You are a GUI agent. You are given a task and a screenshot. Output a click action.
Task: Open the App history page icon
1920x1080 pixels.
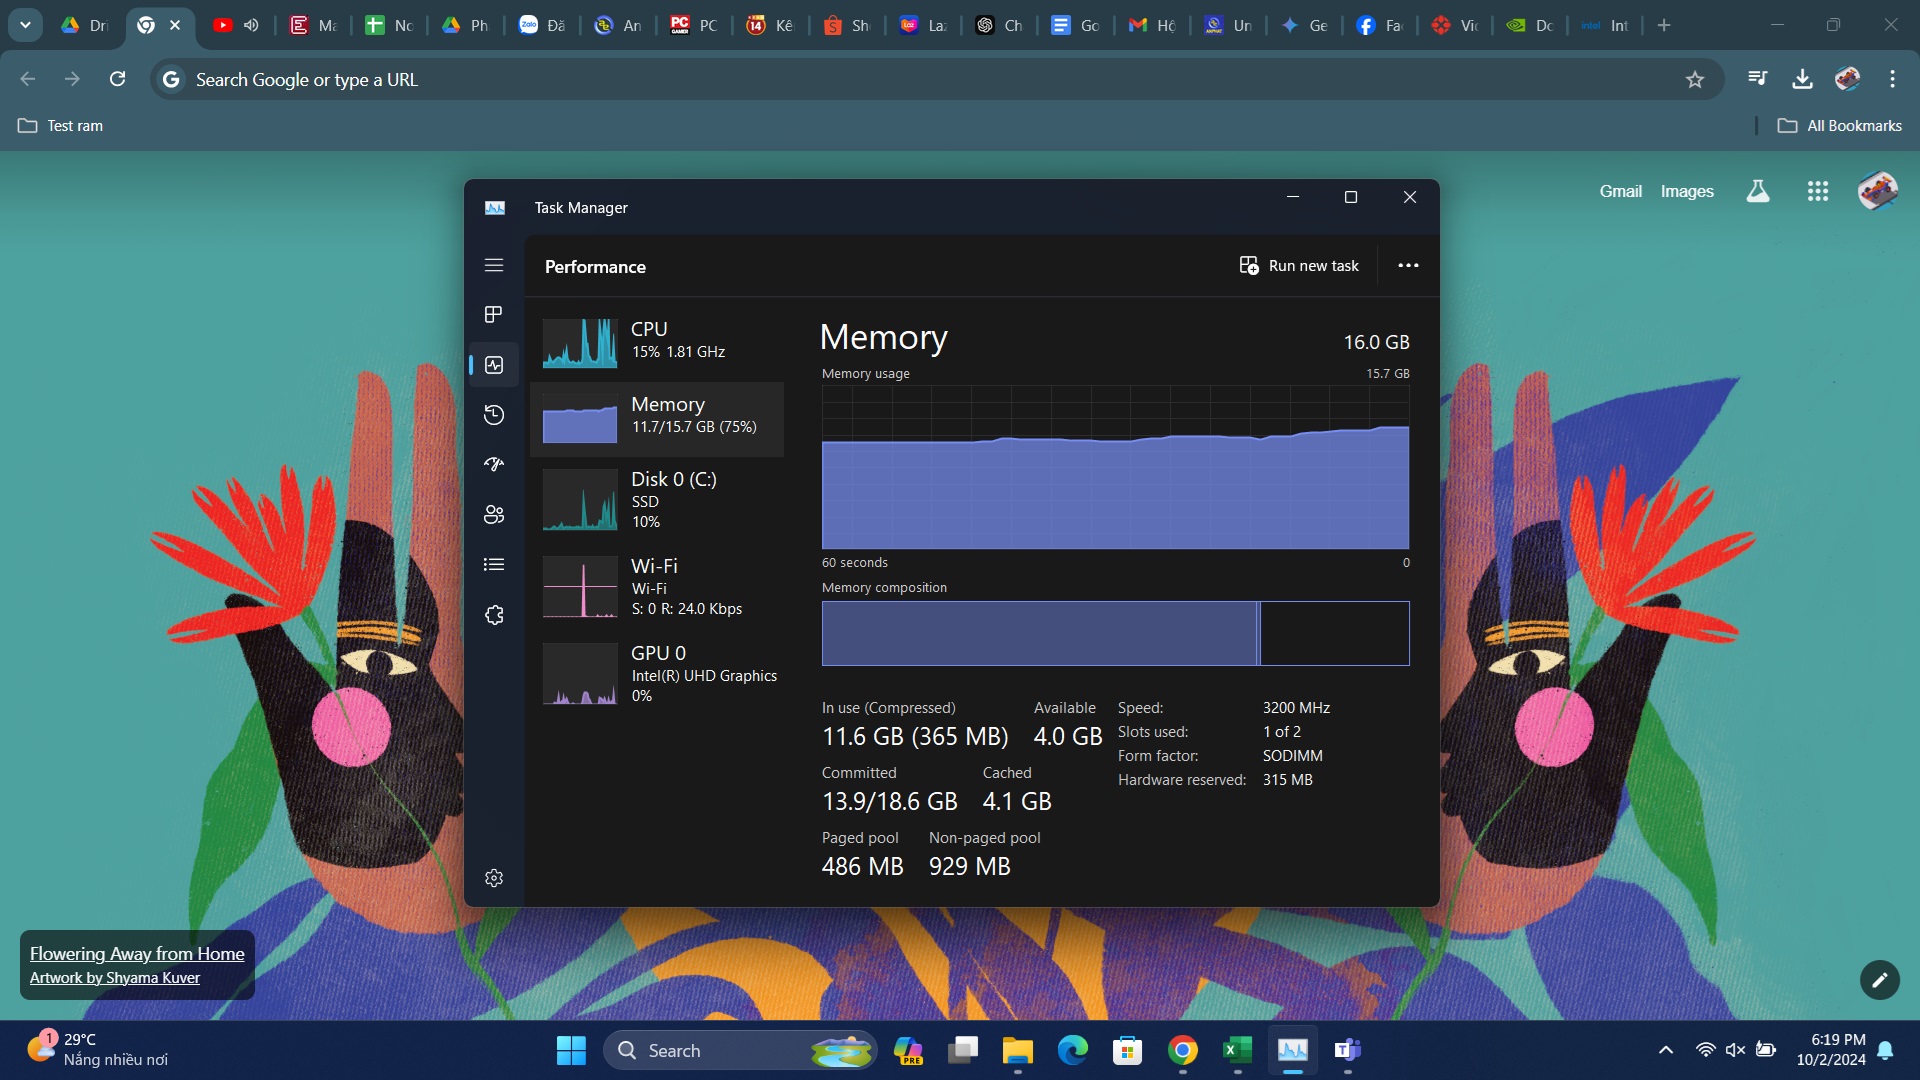click(x=494, y=415)
